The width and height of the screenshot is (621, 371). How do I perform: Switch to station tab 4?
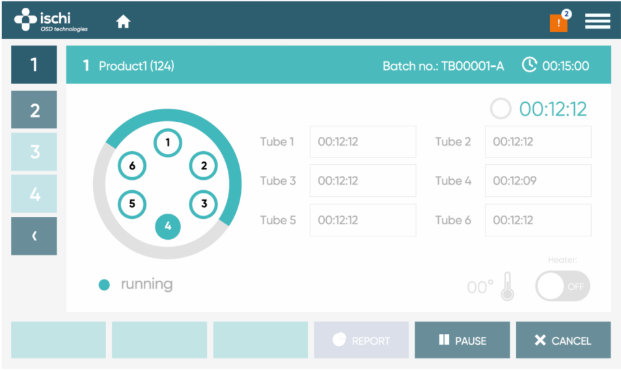pyautogui.click(x=34, y=194)
